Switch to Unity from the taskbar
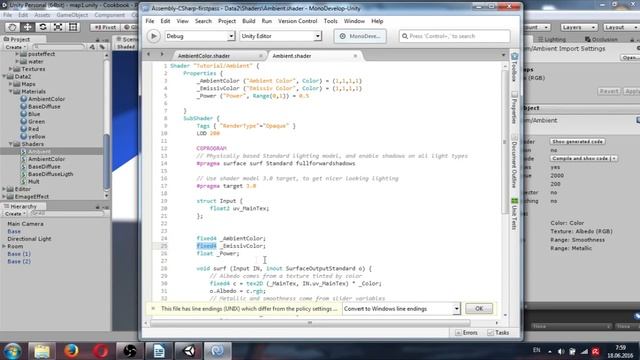This screenshot has height=360, width=640. tap(189, 351)
